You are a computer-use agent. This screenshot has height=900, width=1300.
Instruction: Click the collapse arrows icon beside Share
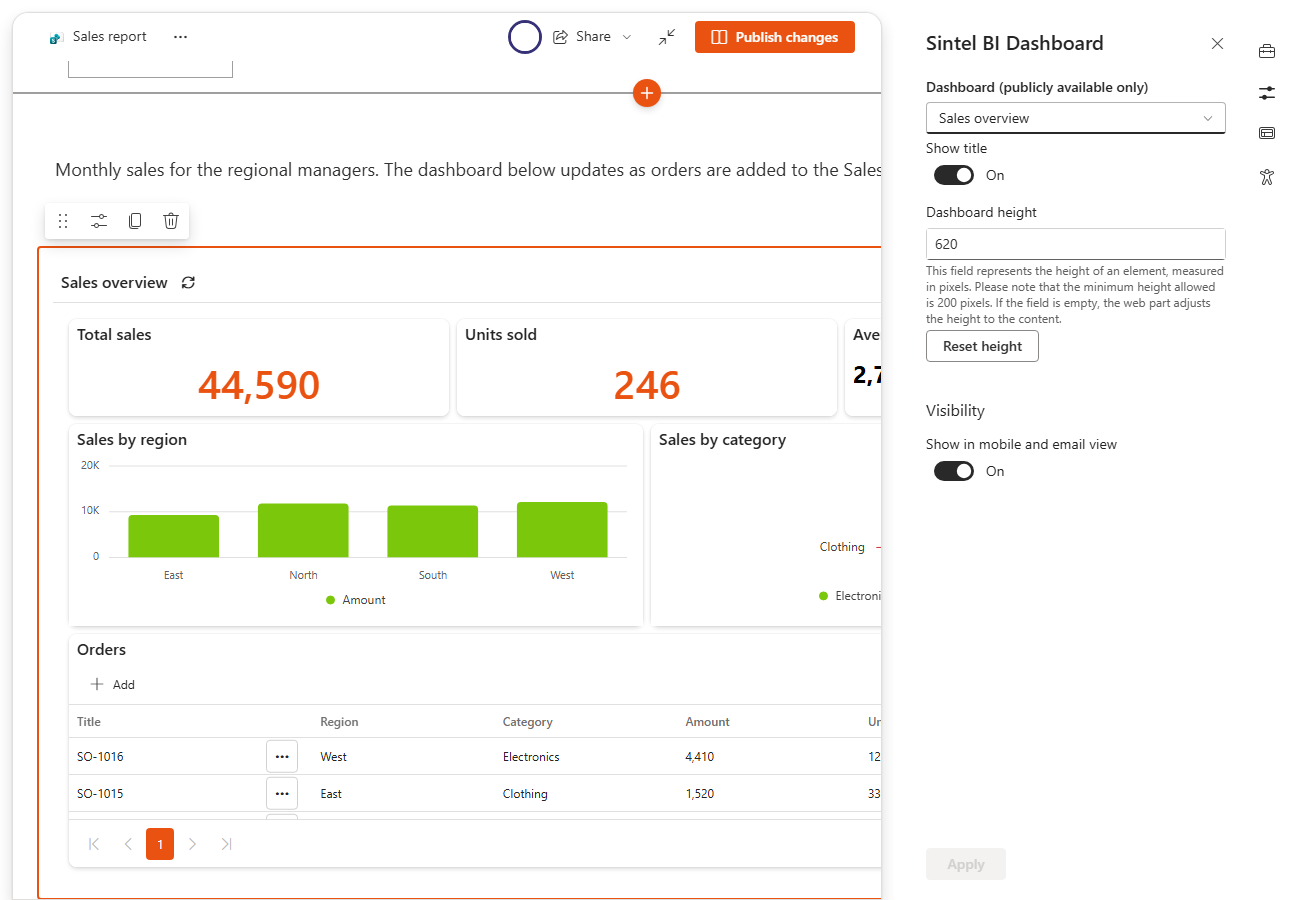click(x=667, y=37)
